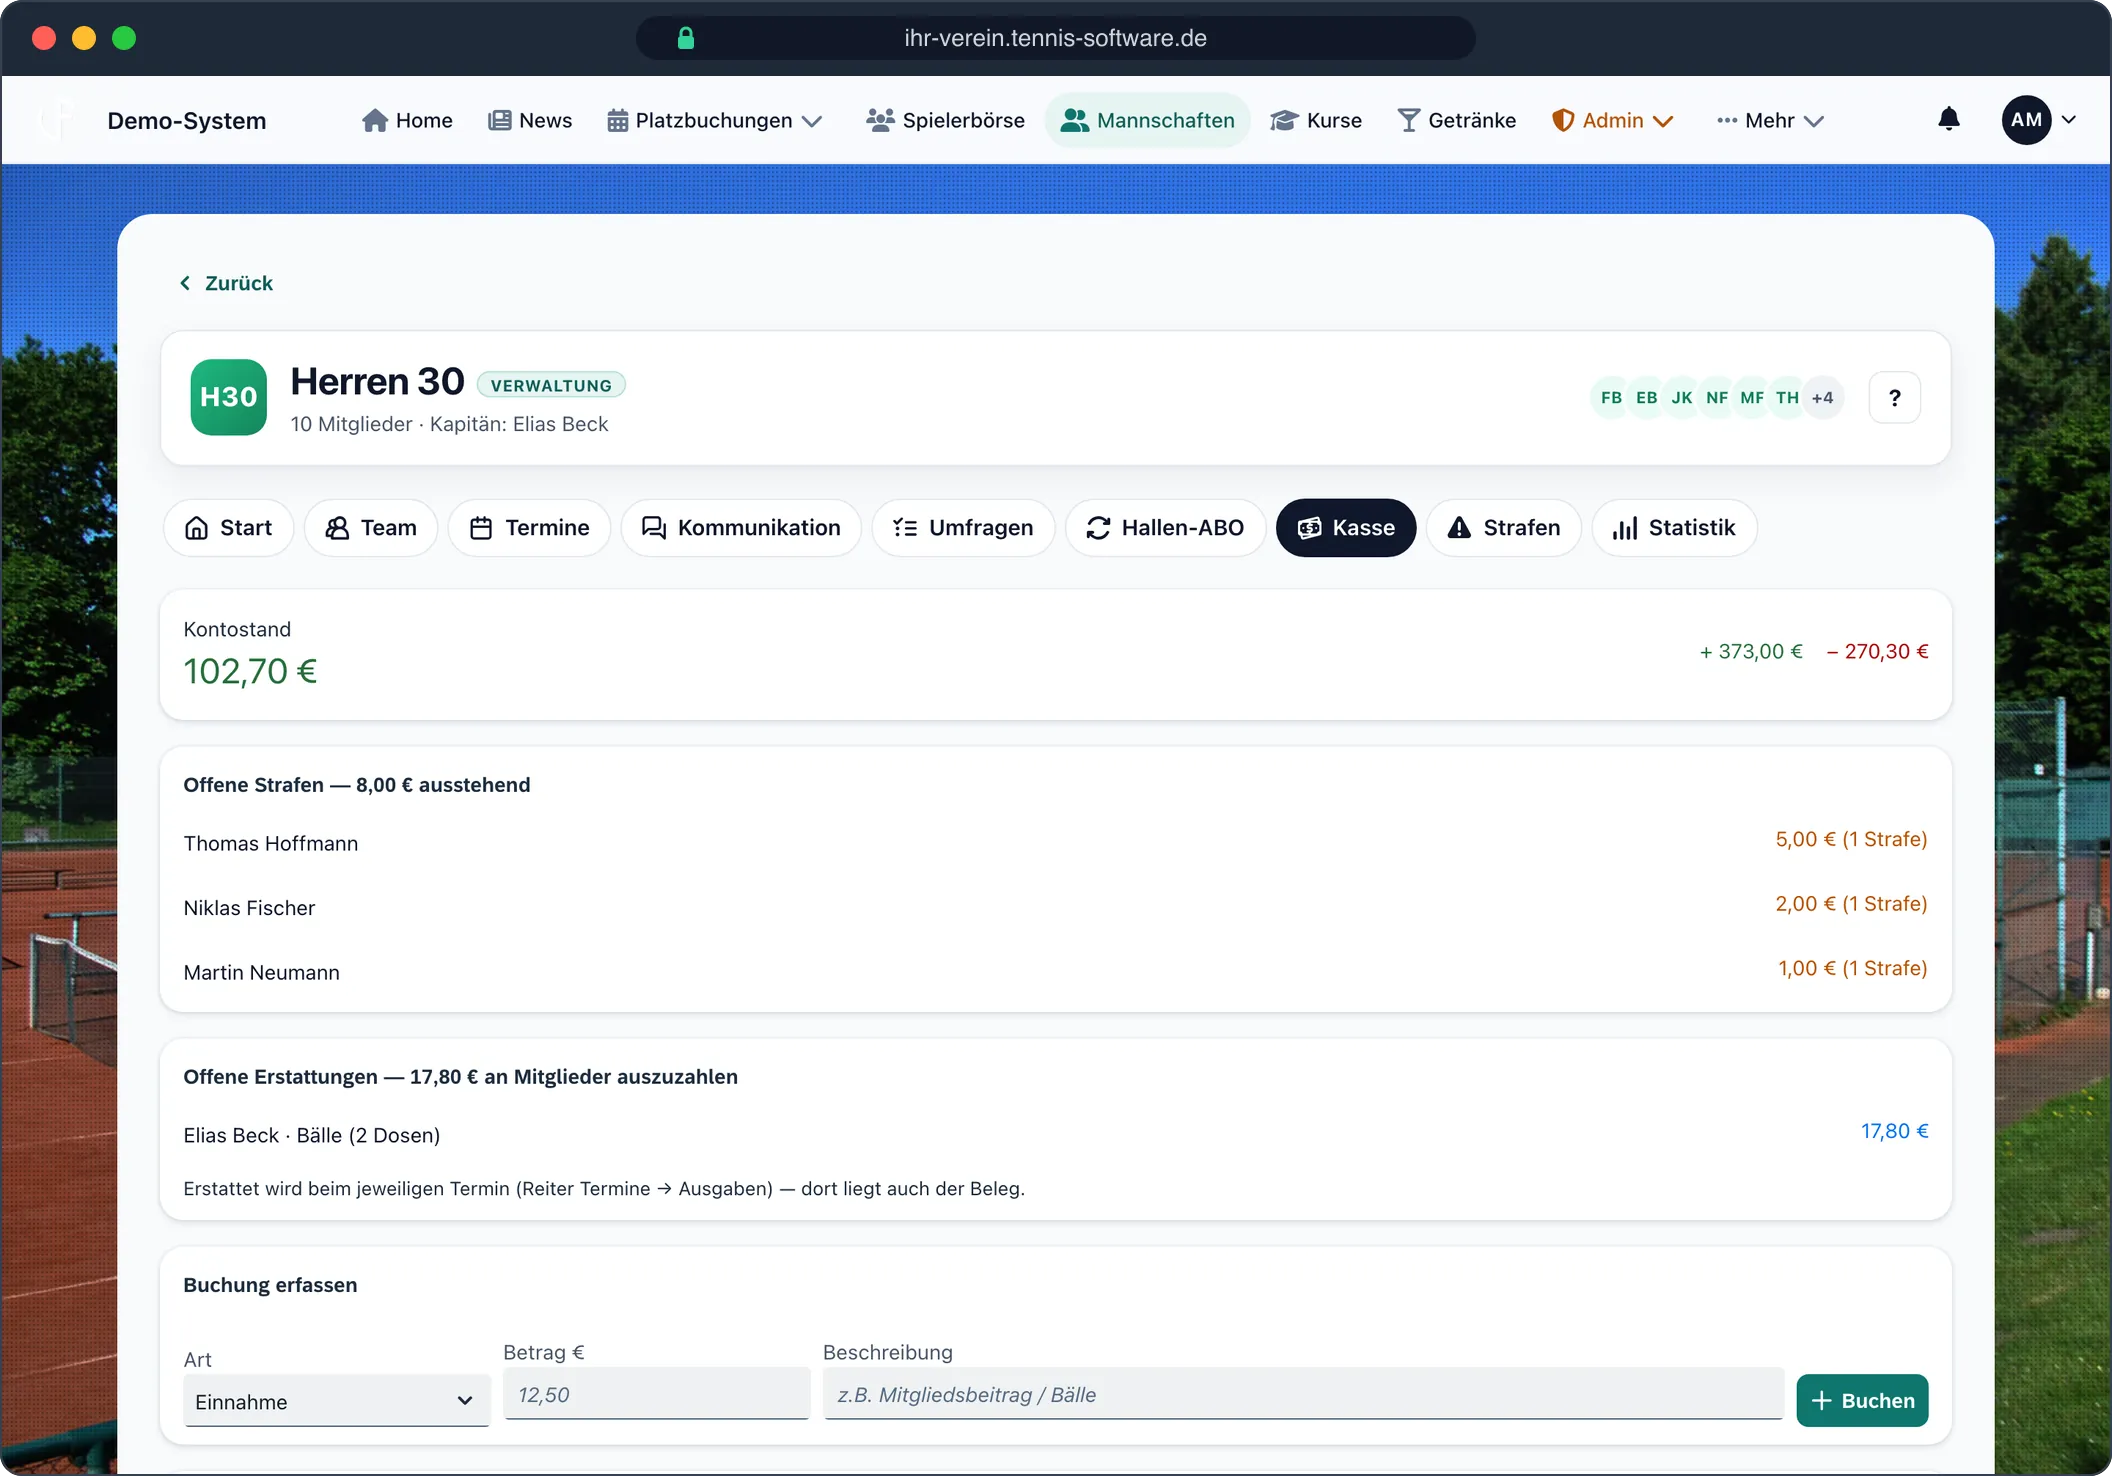Click the JK member avatar

[x=1682, y=398]
